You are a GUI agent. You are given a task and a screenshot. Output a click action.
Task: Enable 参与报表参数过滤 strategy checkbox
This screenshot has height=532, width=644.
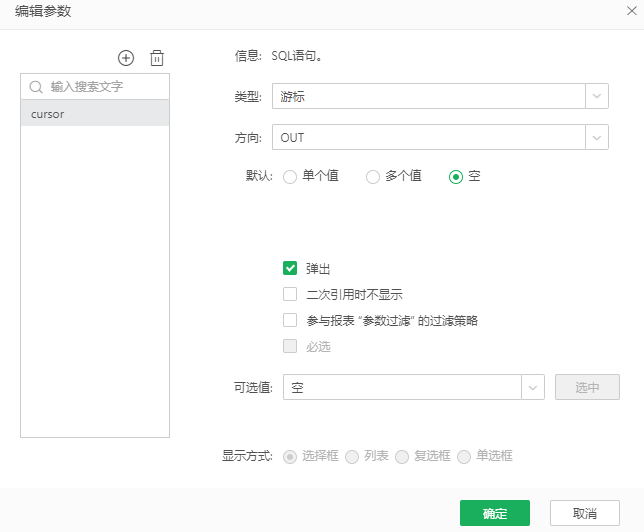pyautogui.click(x=290, y=320)
